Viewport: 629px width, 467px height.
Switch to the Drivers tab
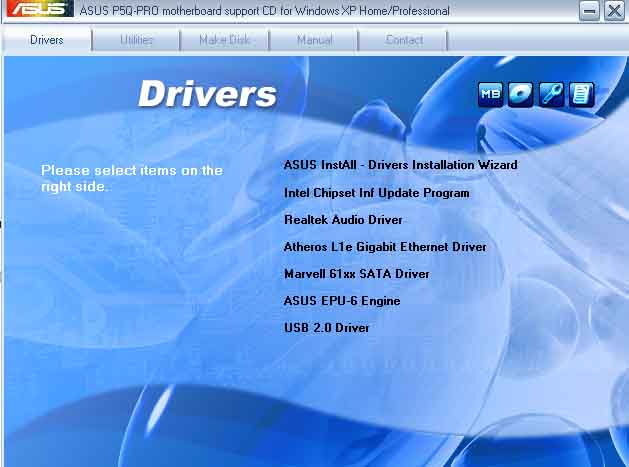[x=47, y=40]
